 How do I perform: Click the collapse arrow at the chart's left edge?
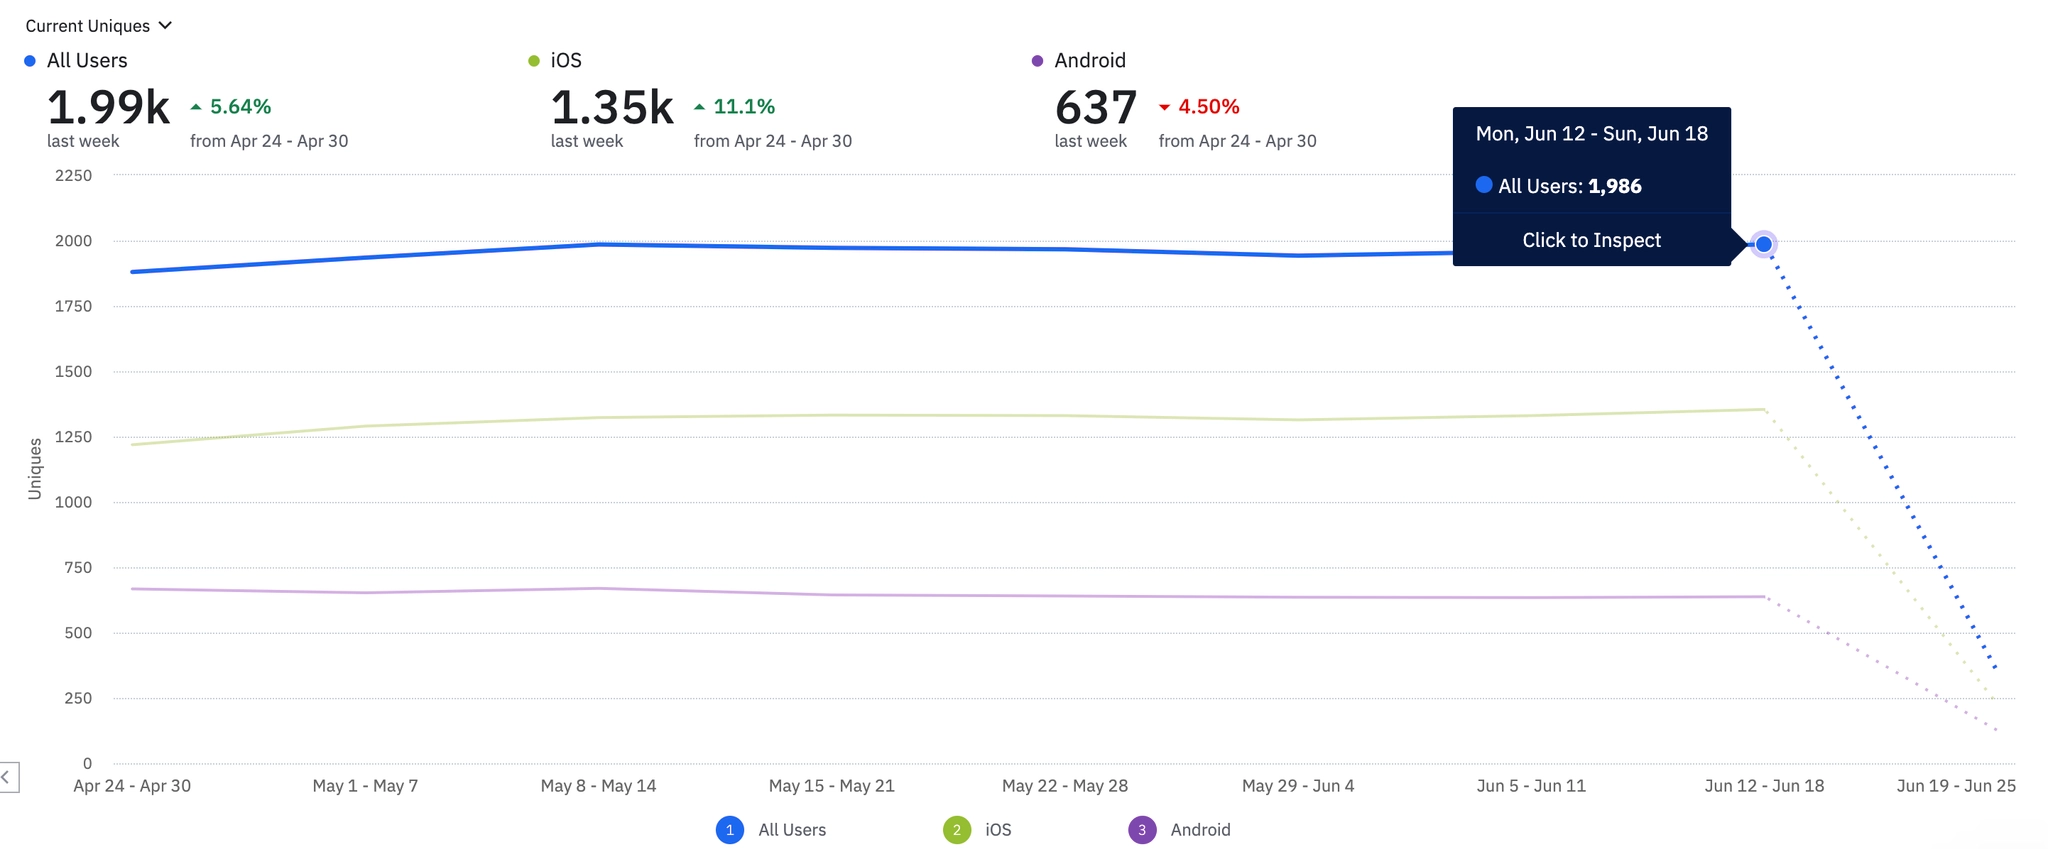6,777
